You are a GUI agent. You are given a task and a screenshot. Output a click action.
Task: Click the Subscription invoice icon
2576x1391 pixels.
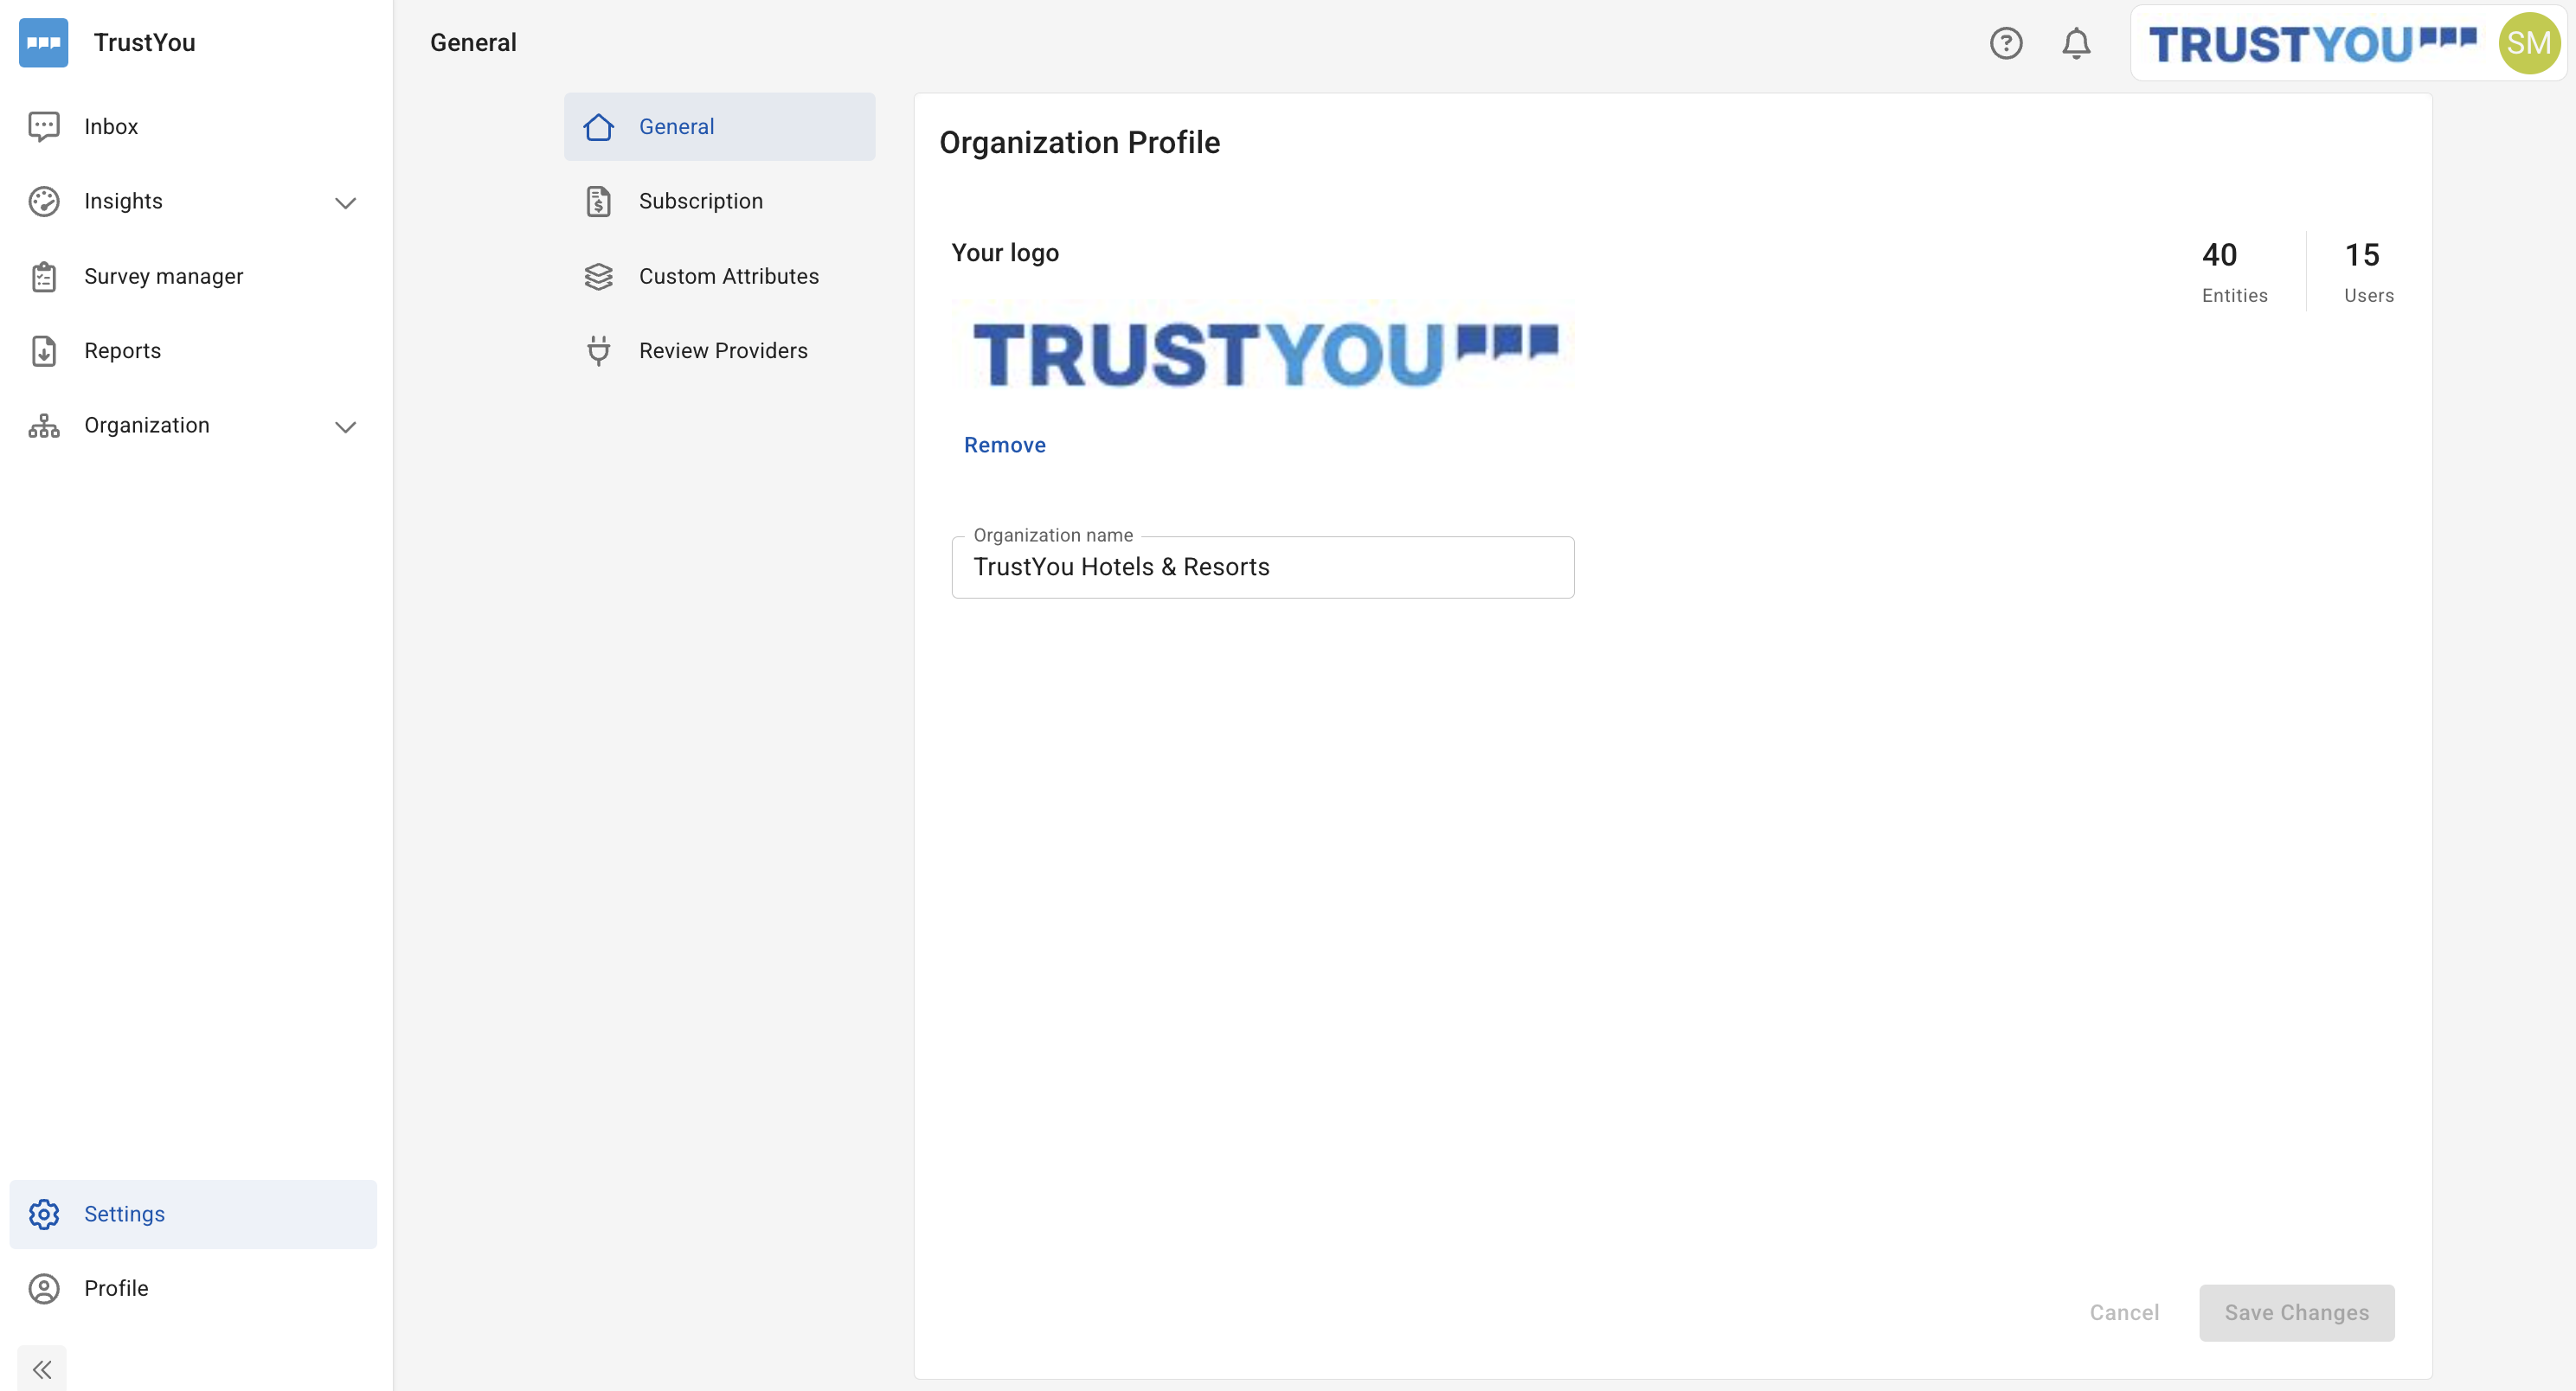(599, 202)
